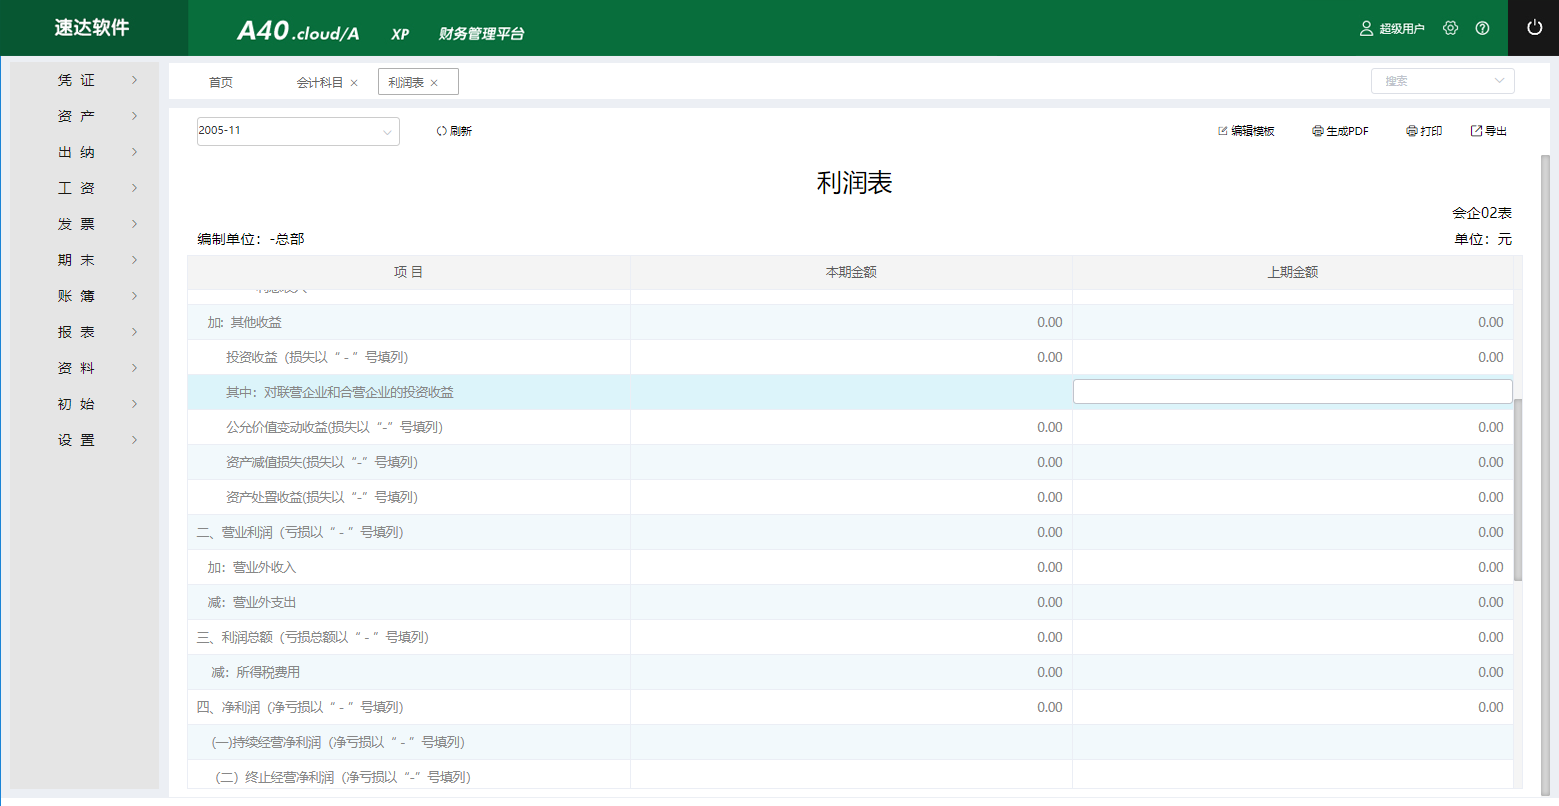Open the 初始 sidebar menu
Viewport: 1559px width, 806px height.
click(84, 404)
